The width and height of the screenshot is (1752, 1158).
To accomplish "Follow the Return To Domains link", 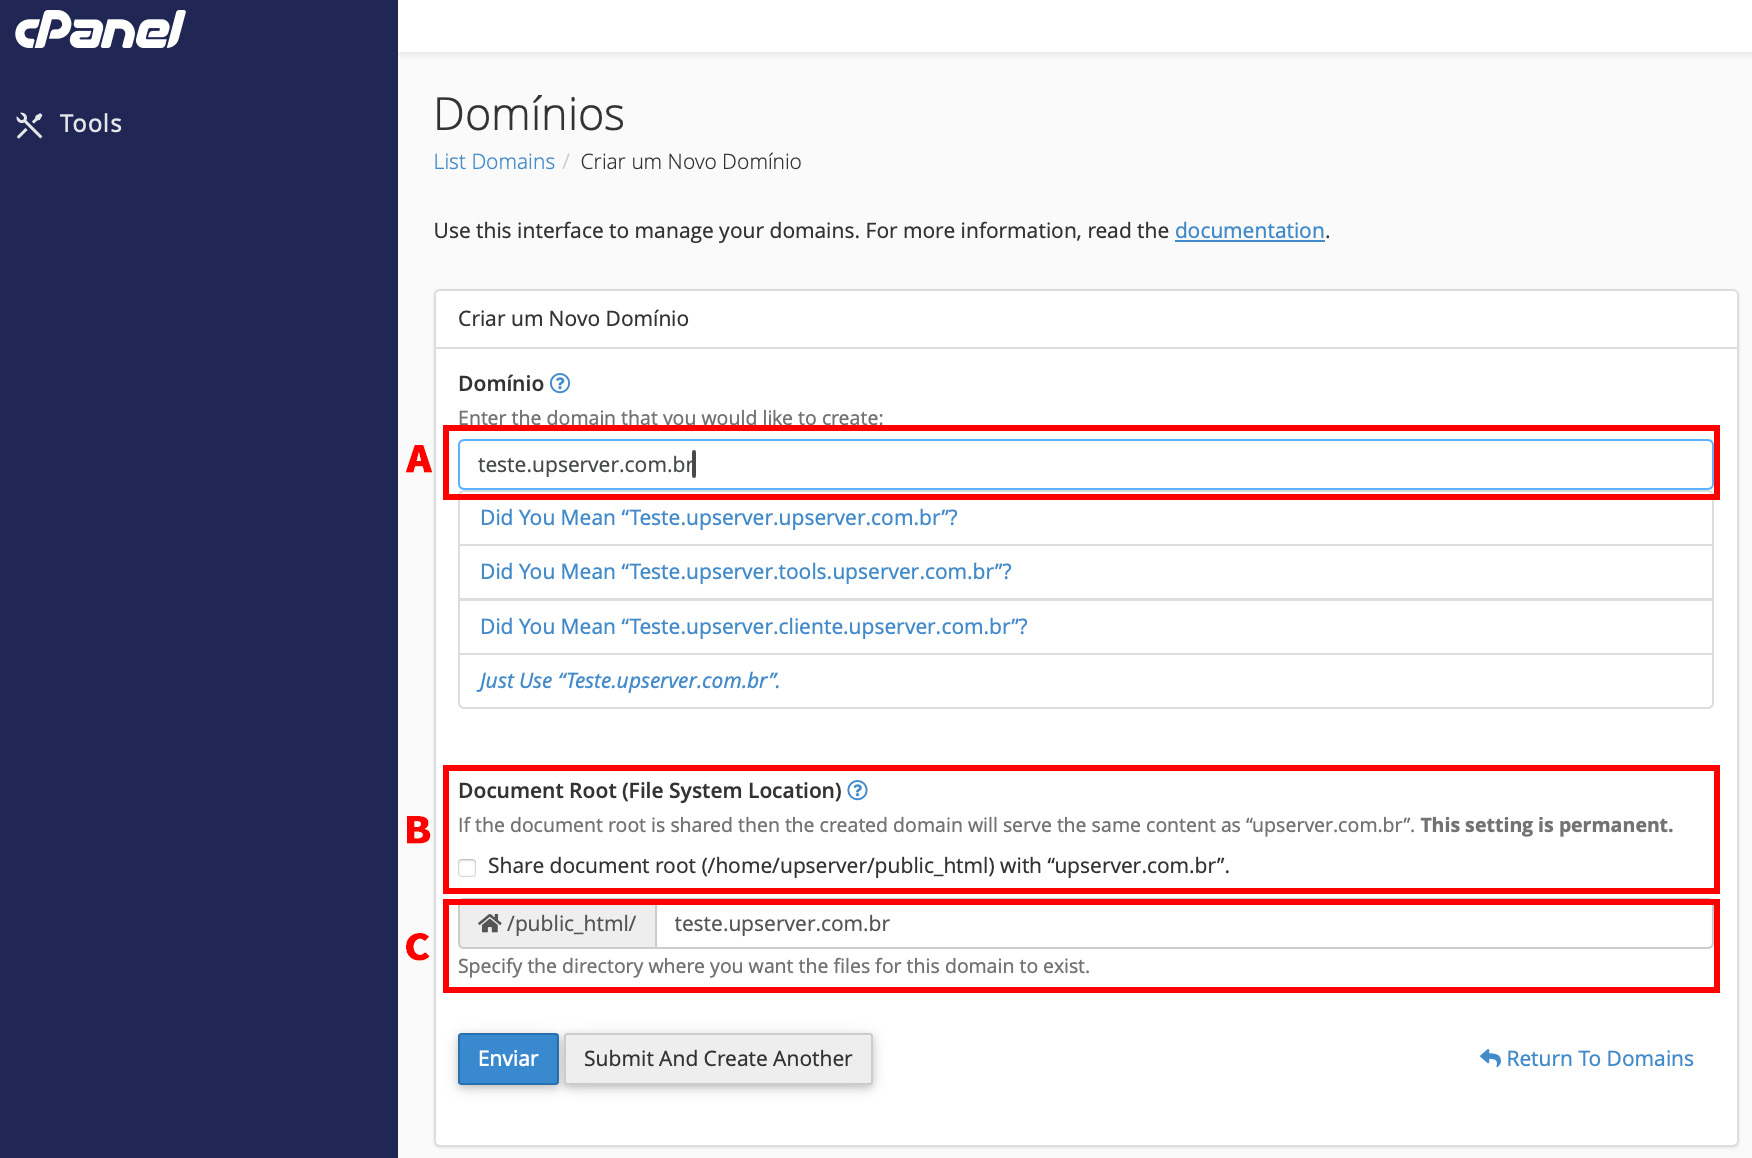I will coord(1599,1058).
